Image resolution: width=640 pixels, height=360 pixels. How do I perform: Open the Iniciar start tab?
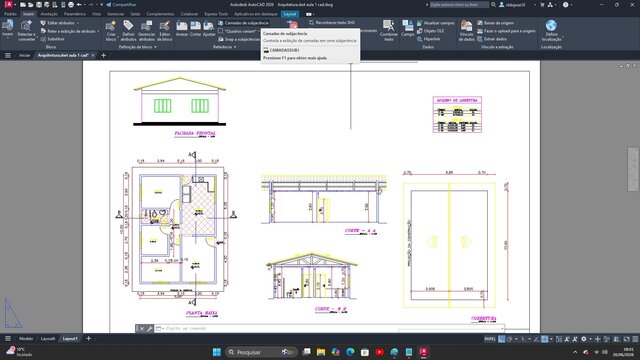[x=24, y=55]
